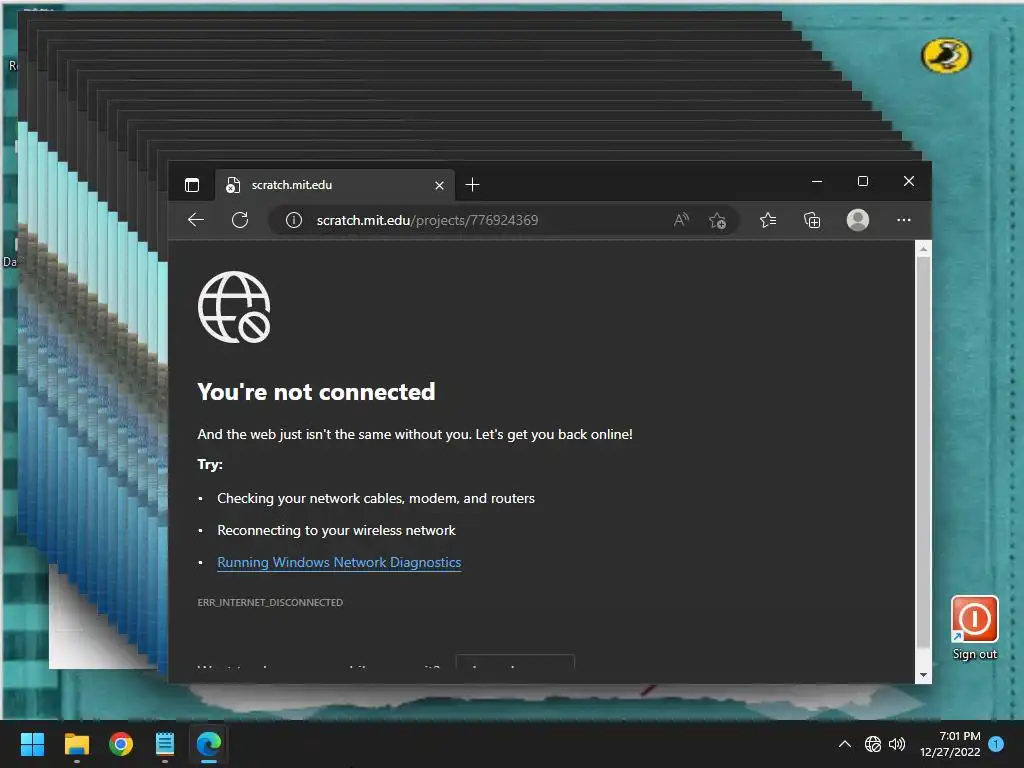Open the clock showing 7:01 PM
The image size is (1024, 768).
(x=950, y=744)
